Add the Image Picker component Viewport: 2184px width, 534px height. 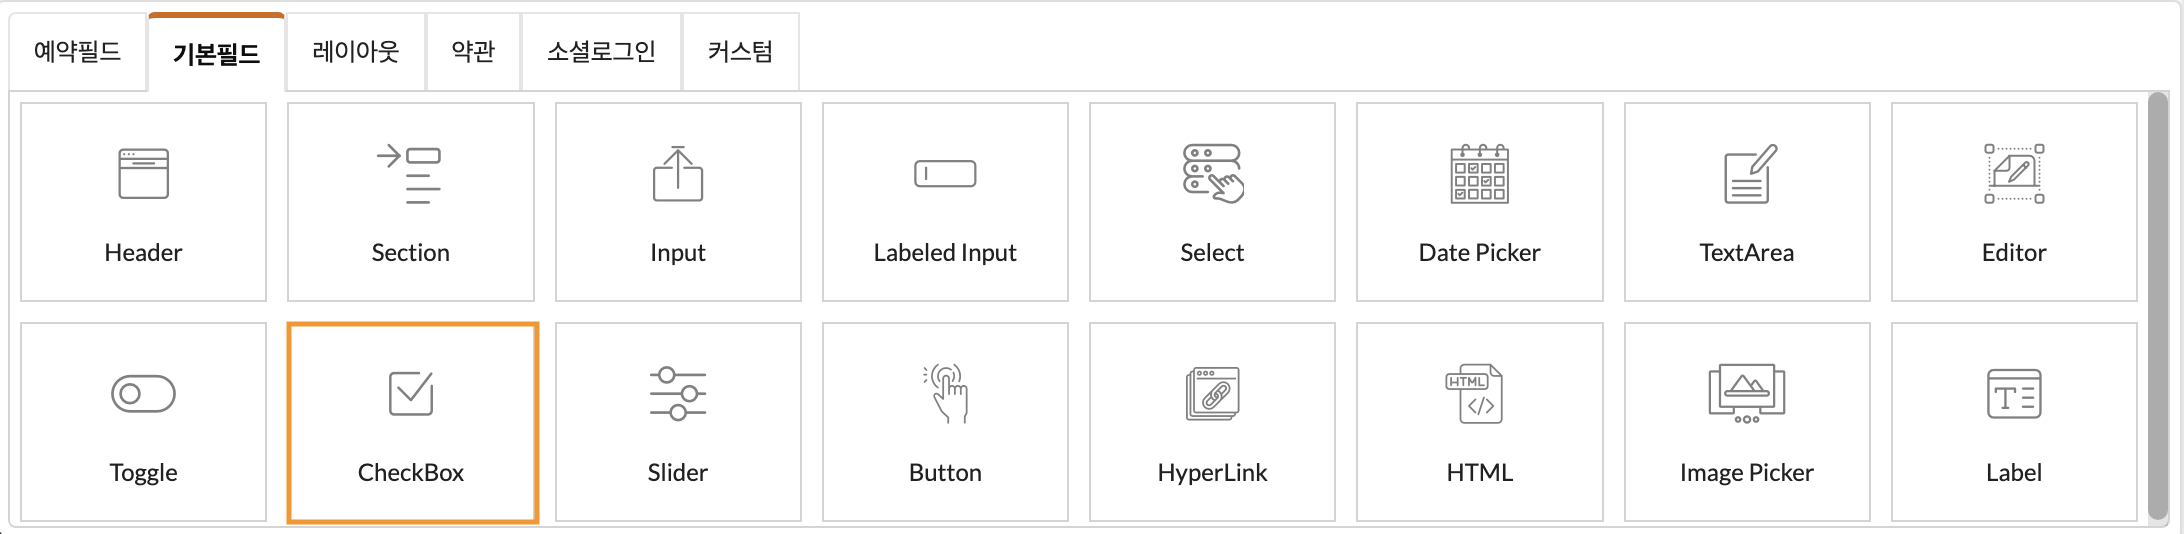[x=1747, y=422]
